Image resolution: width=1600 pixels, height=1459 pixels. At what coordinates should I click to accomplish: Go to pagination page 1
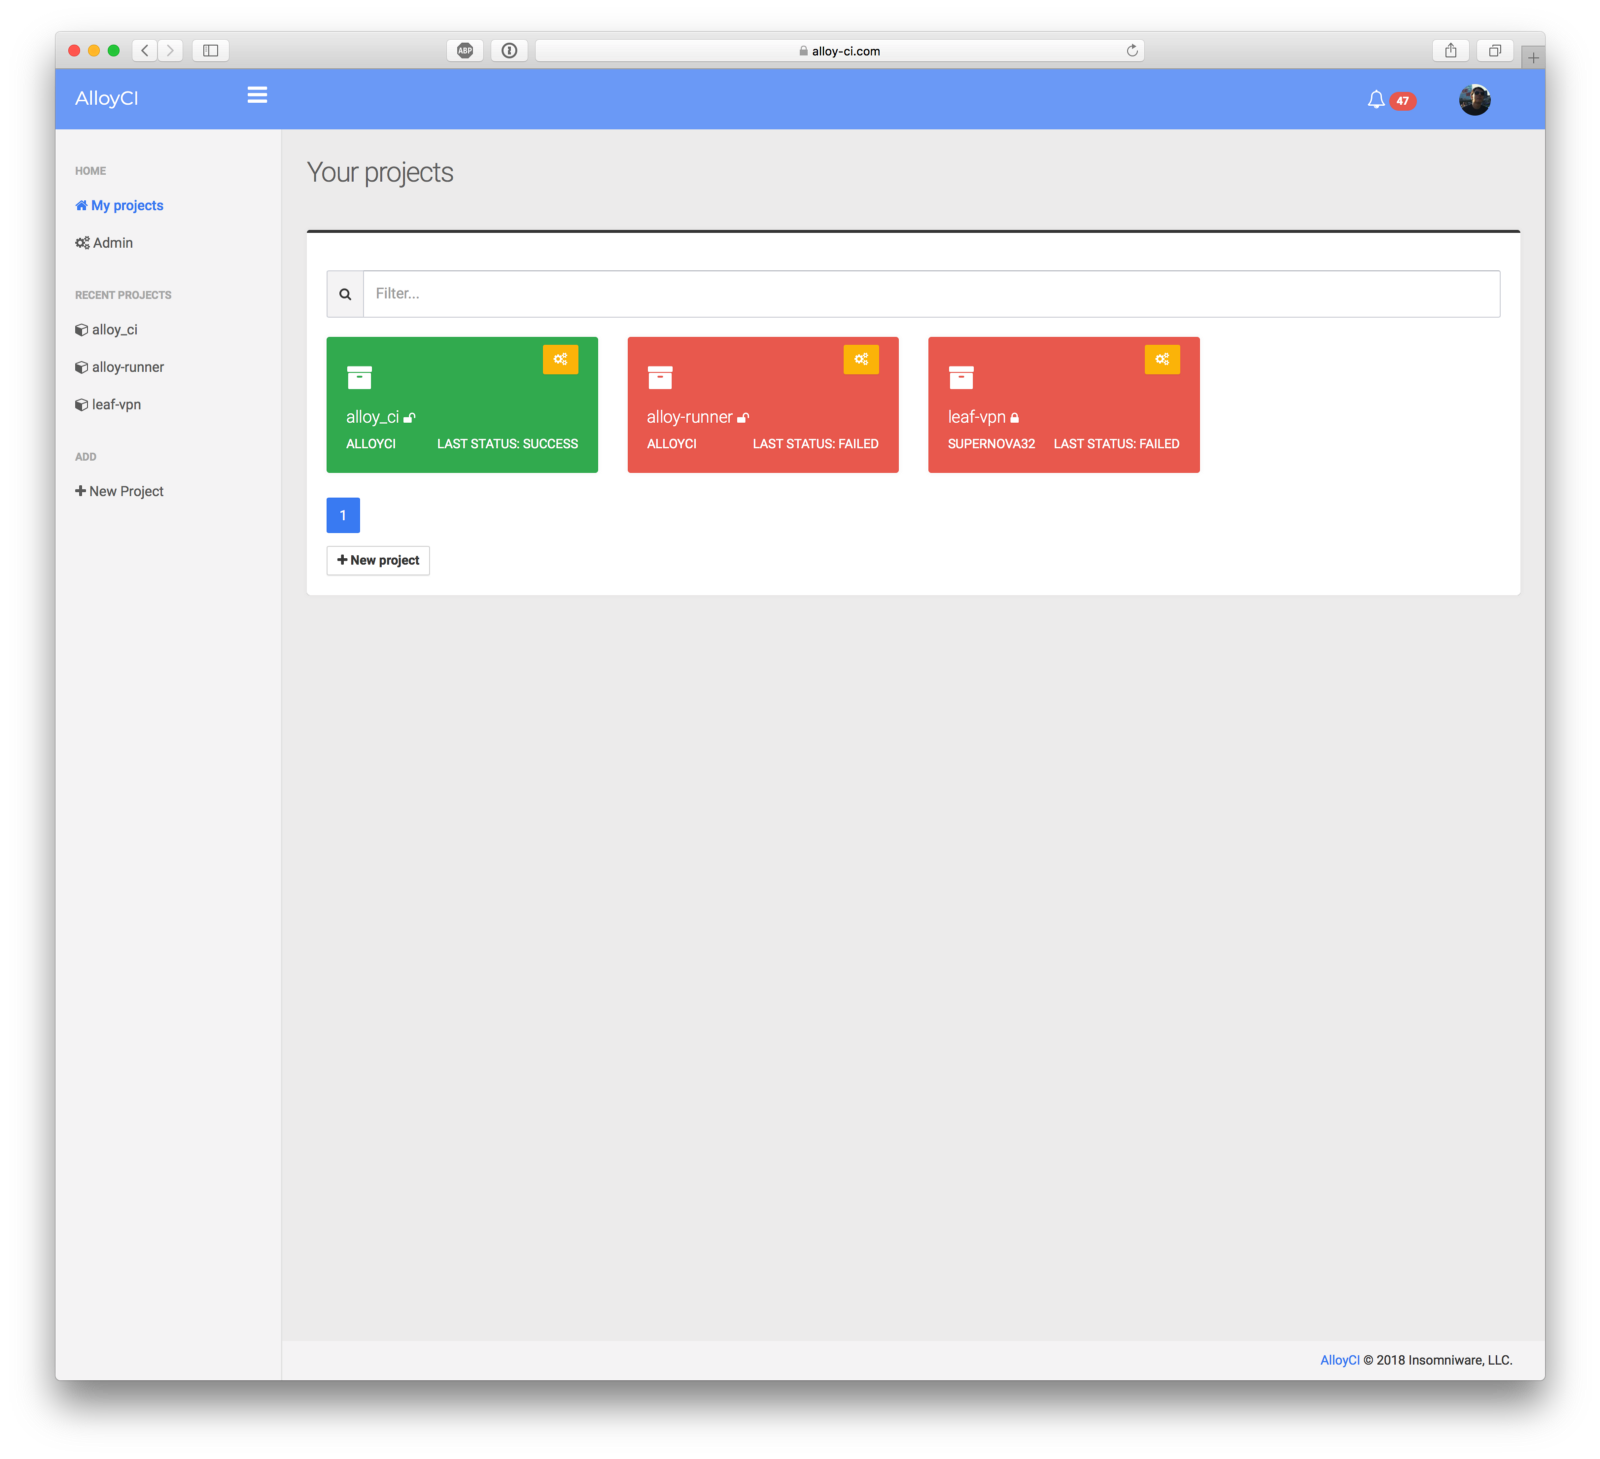click(x=343, y=515)
